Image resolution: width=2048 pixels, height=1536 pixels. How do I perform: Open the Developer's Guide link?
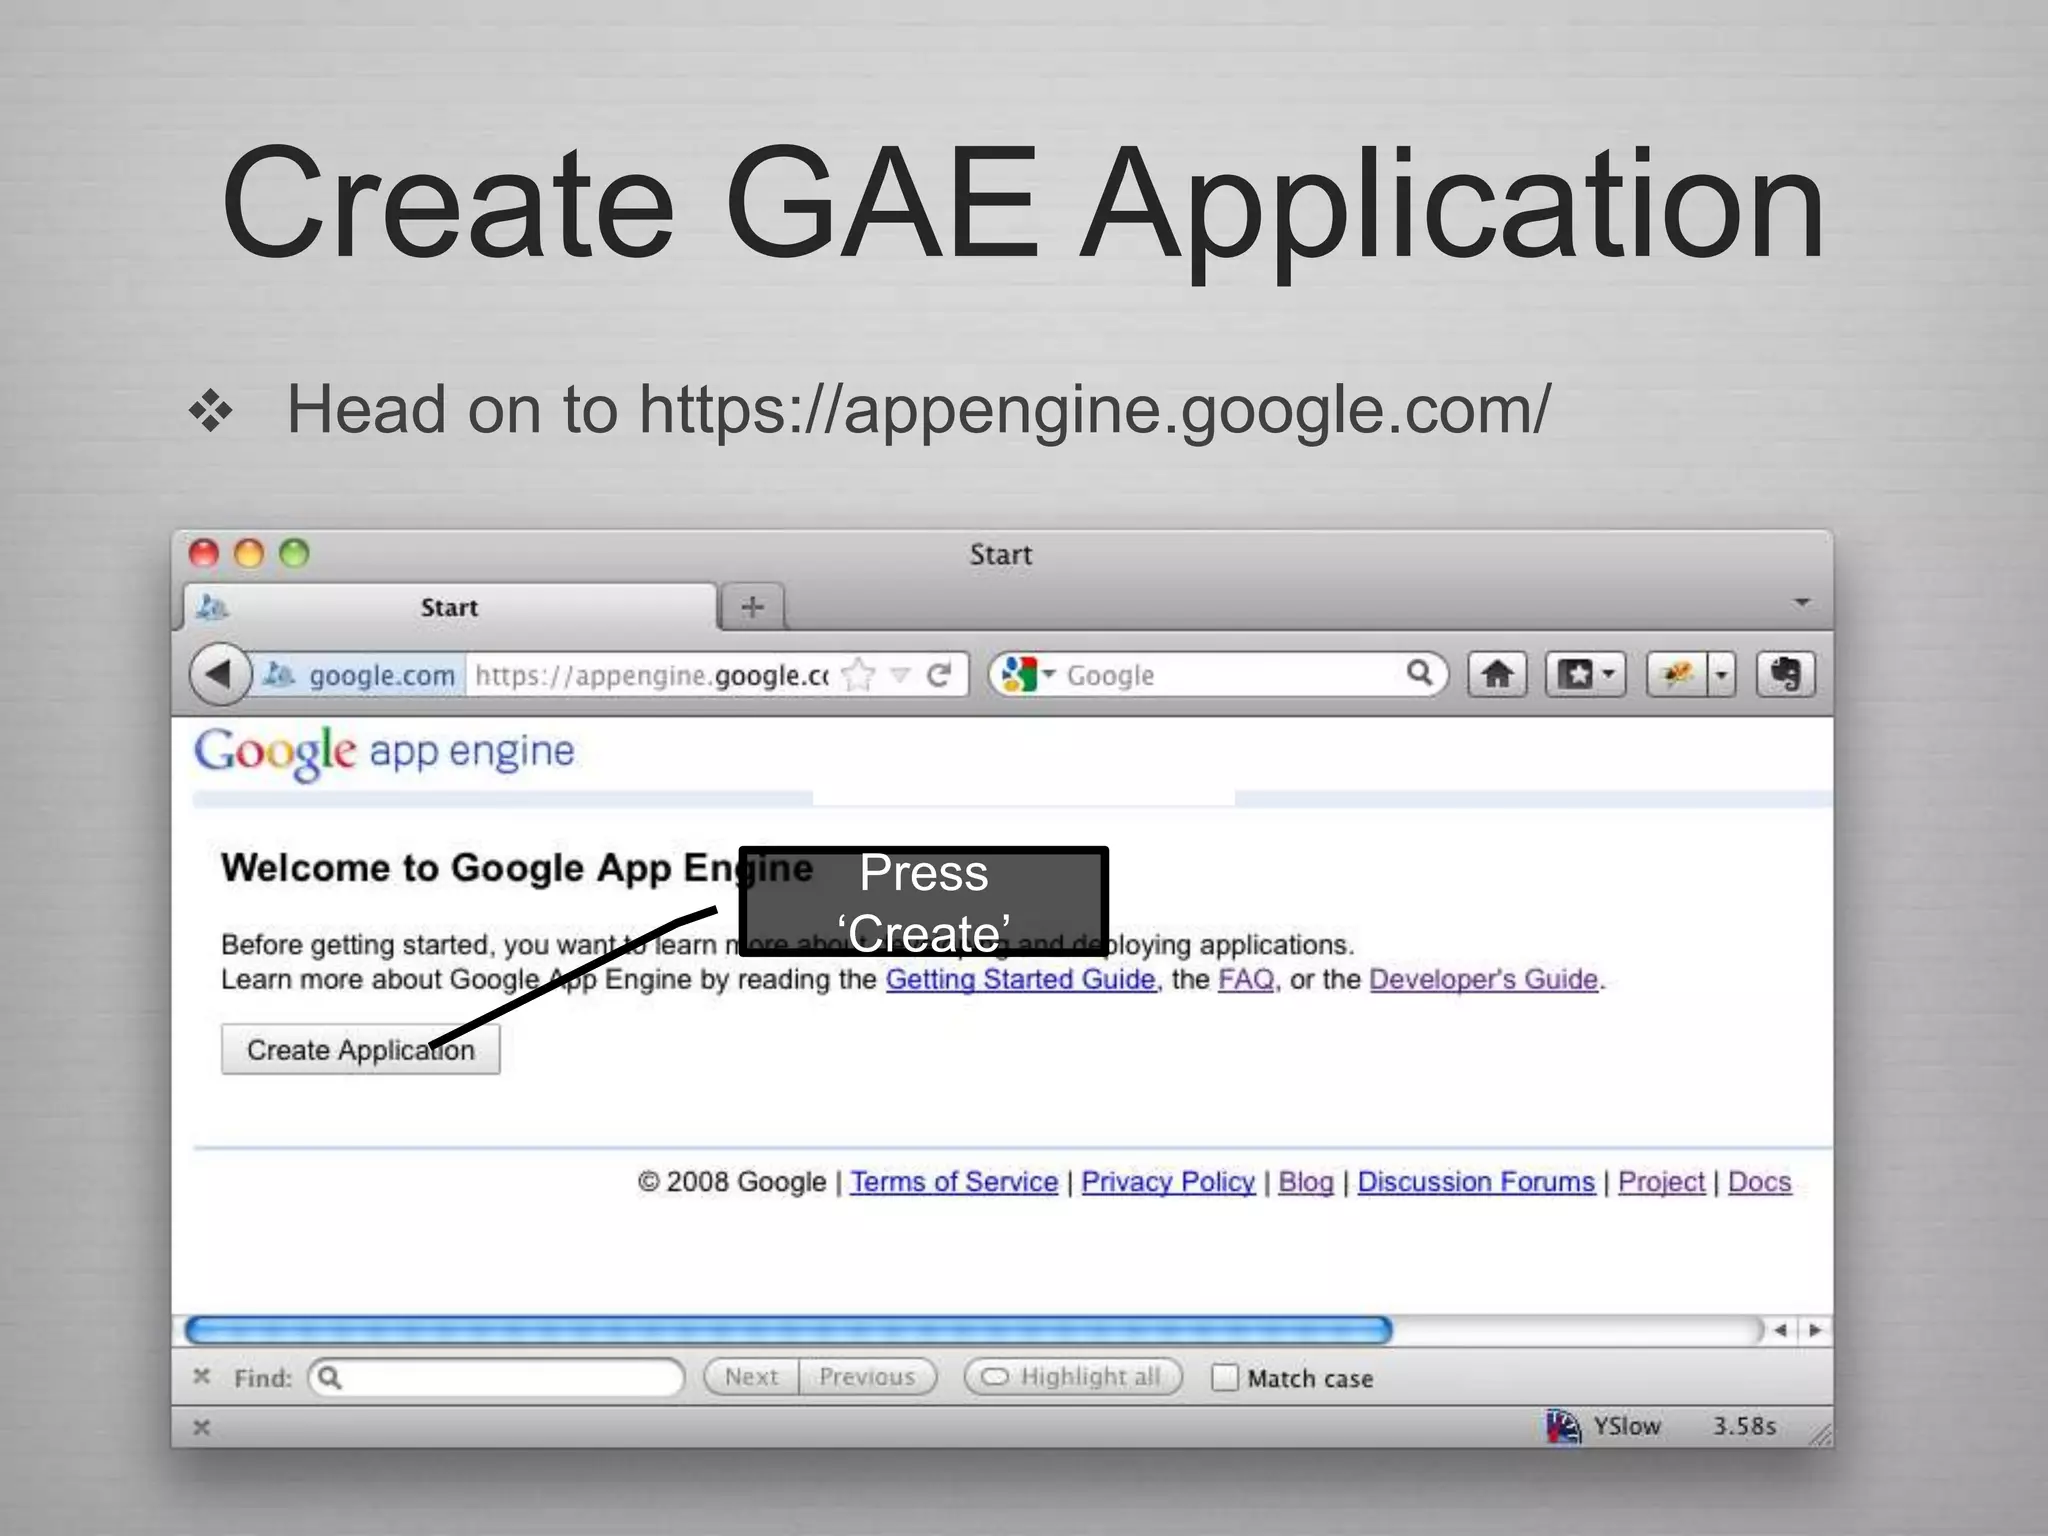click(1483, 979)
